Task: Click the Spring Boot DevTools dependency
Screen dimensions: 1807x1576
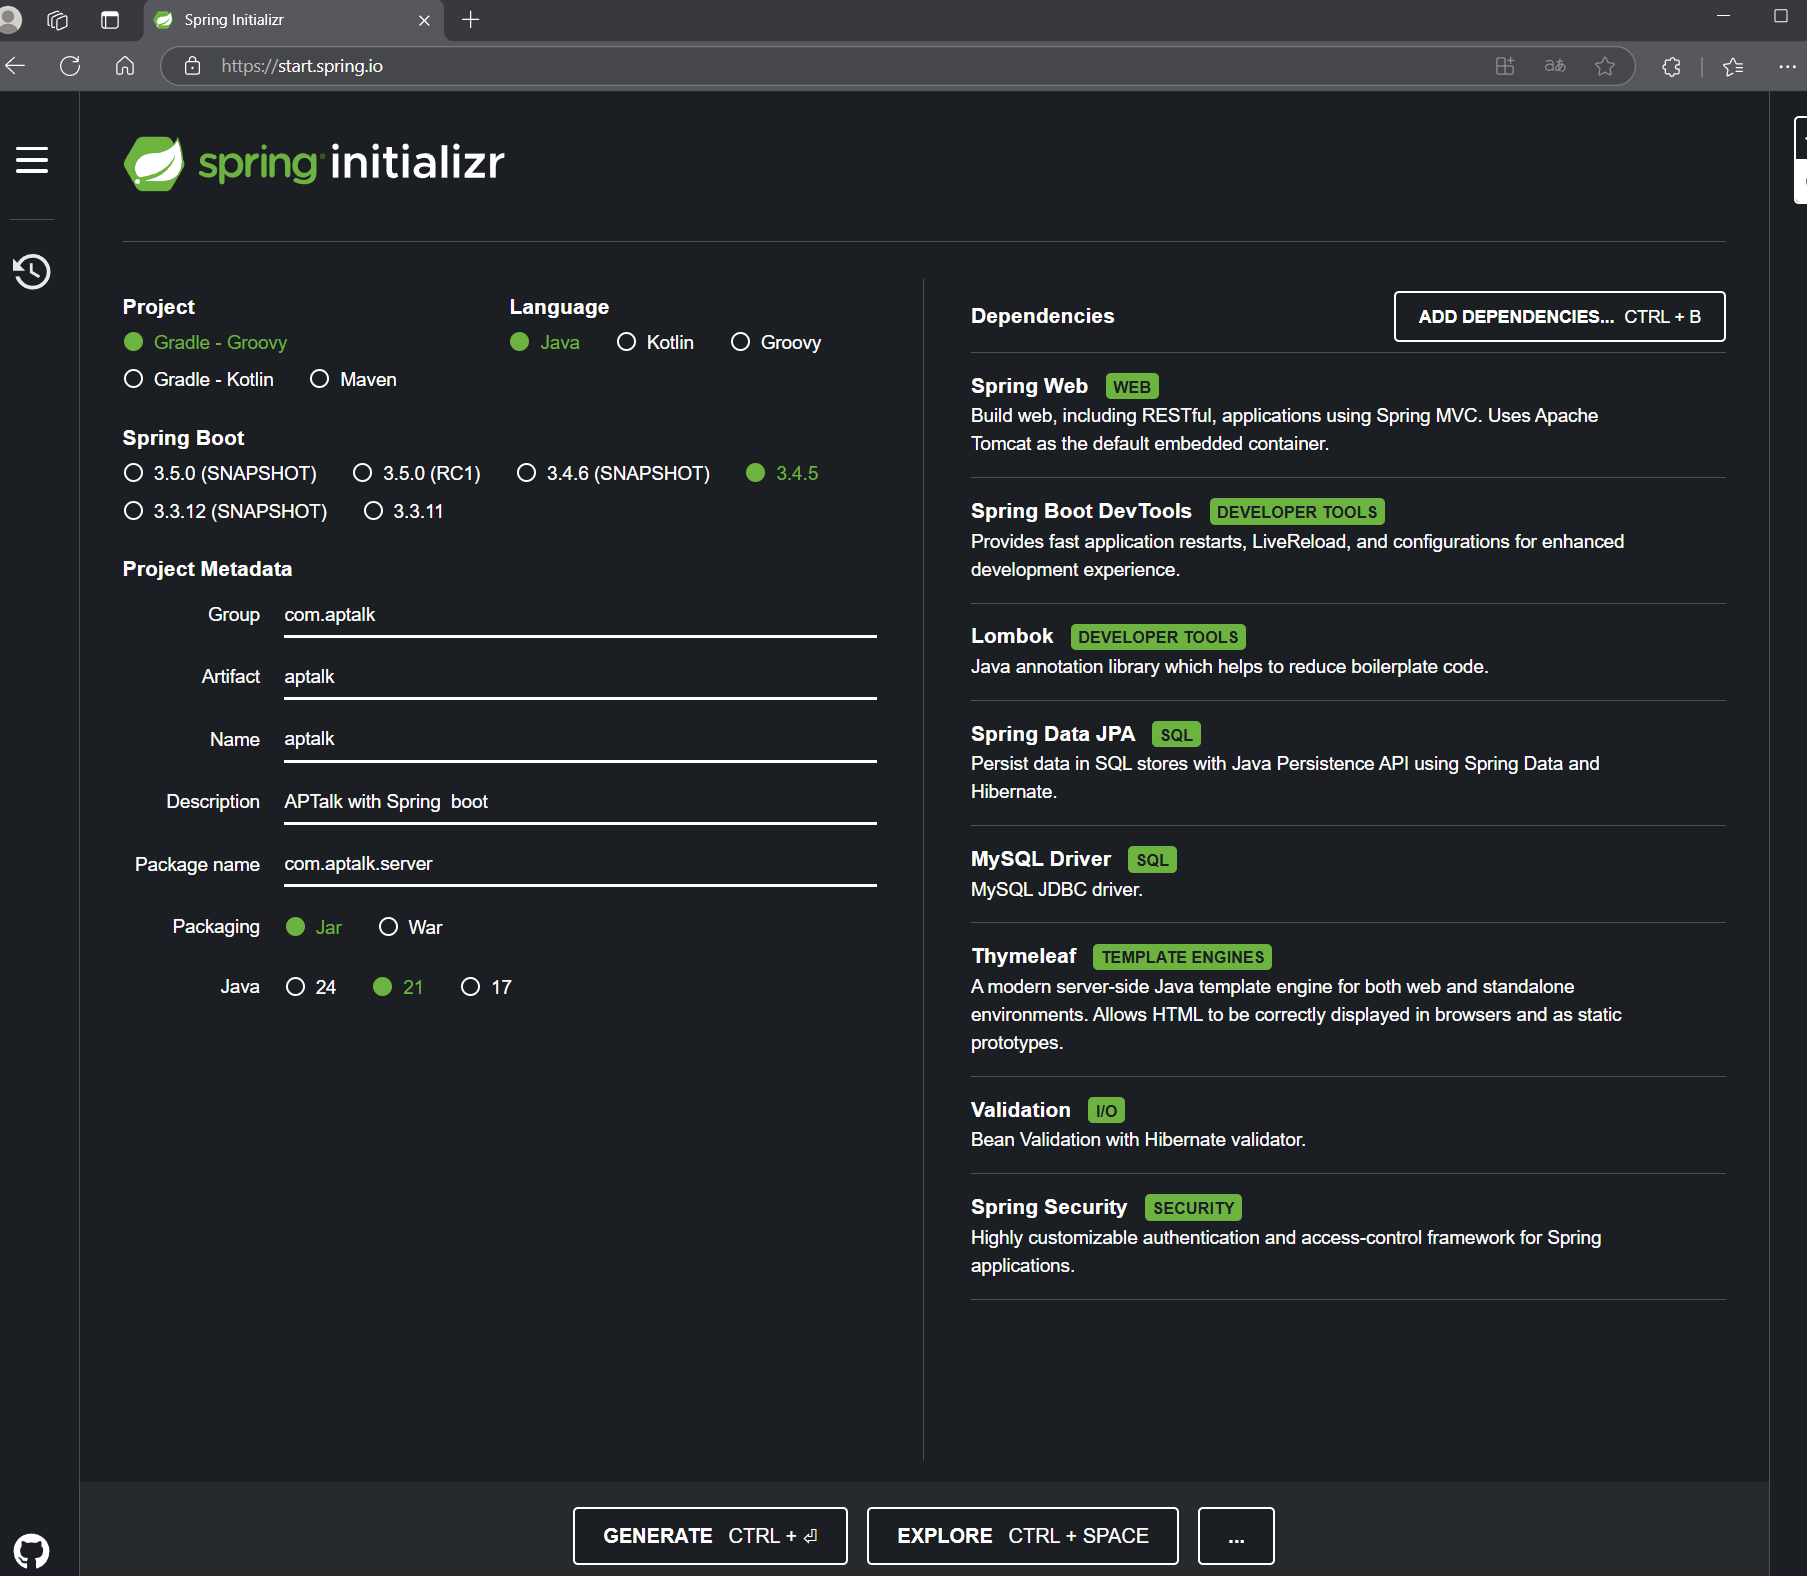Action: click(1348, 540)
